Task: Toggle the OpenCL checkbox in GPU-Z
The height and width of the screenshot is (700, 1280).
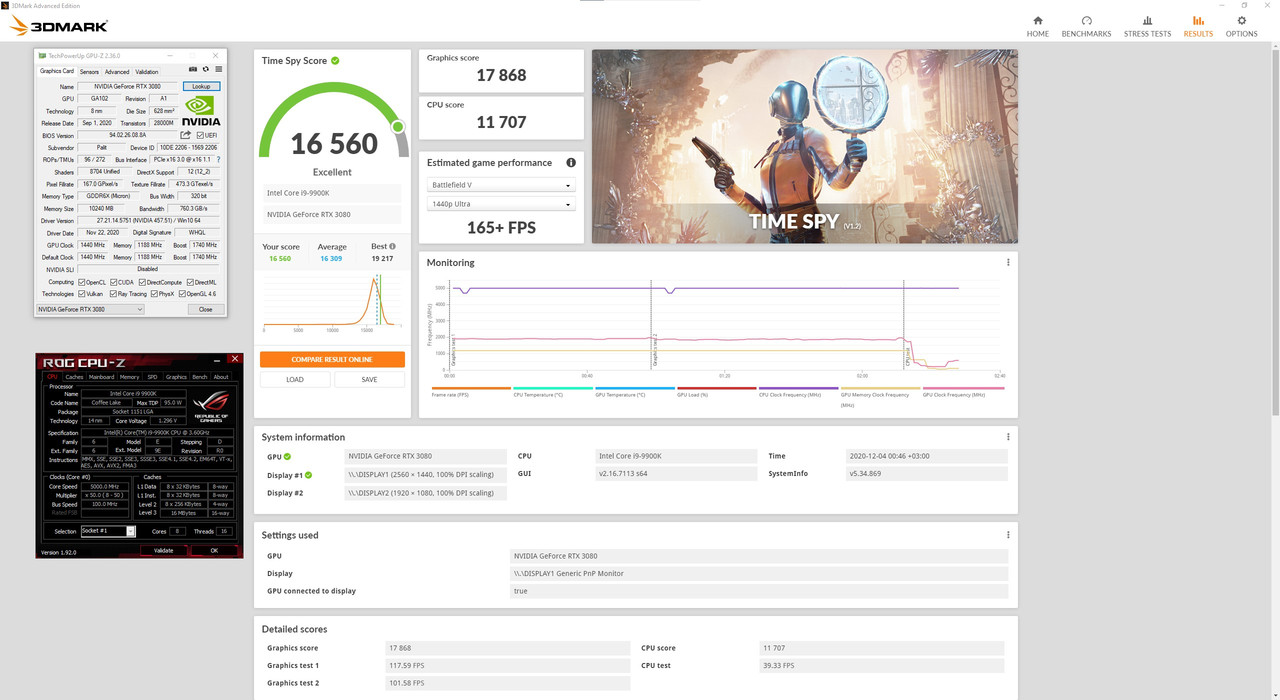Action: point(82,282)
